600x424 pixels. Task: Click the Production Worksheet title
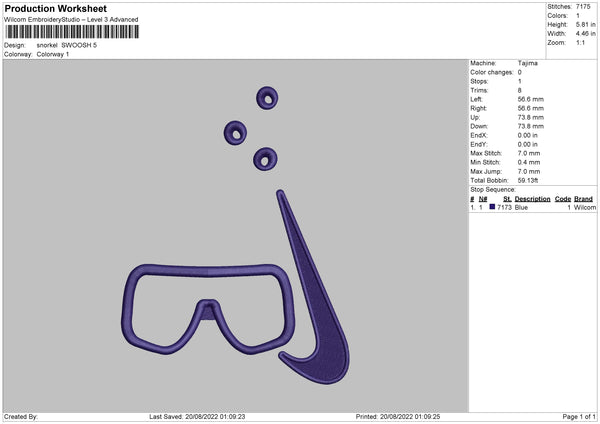coord(55,8)
